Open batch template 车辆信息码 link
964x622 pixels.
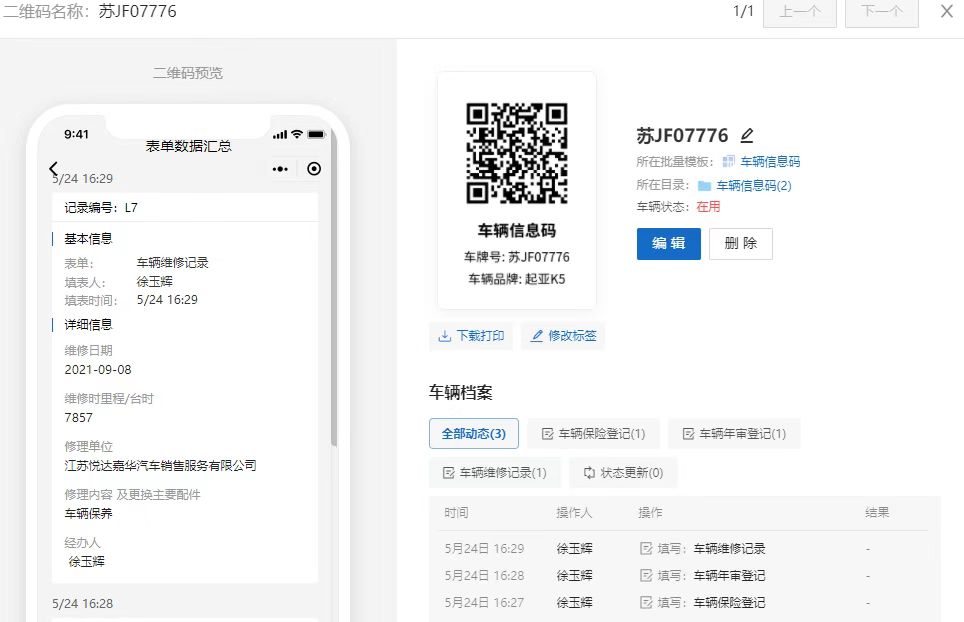(769, 162)
